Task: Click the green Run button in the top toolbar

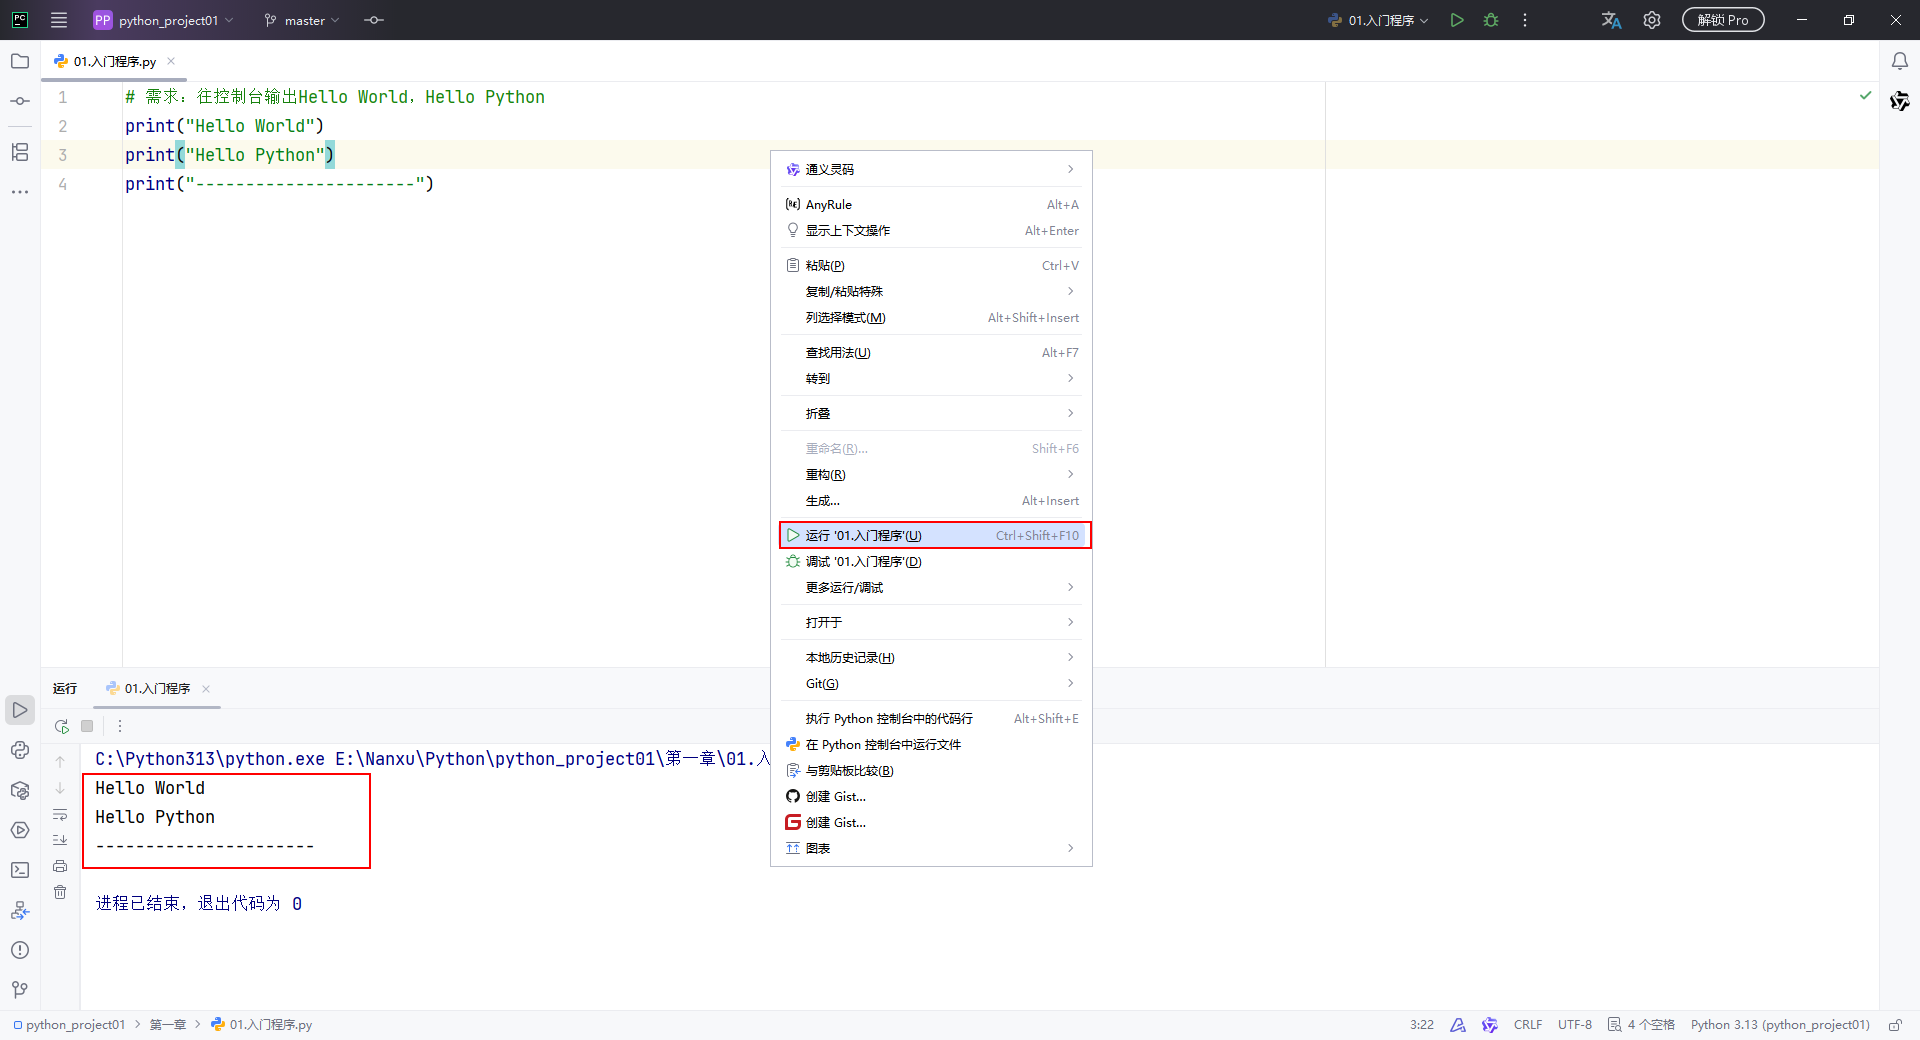Action: click(1457, 20)
